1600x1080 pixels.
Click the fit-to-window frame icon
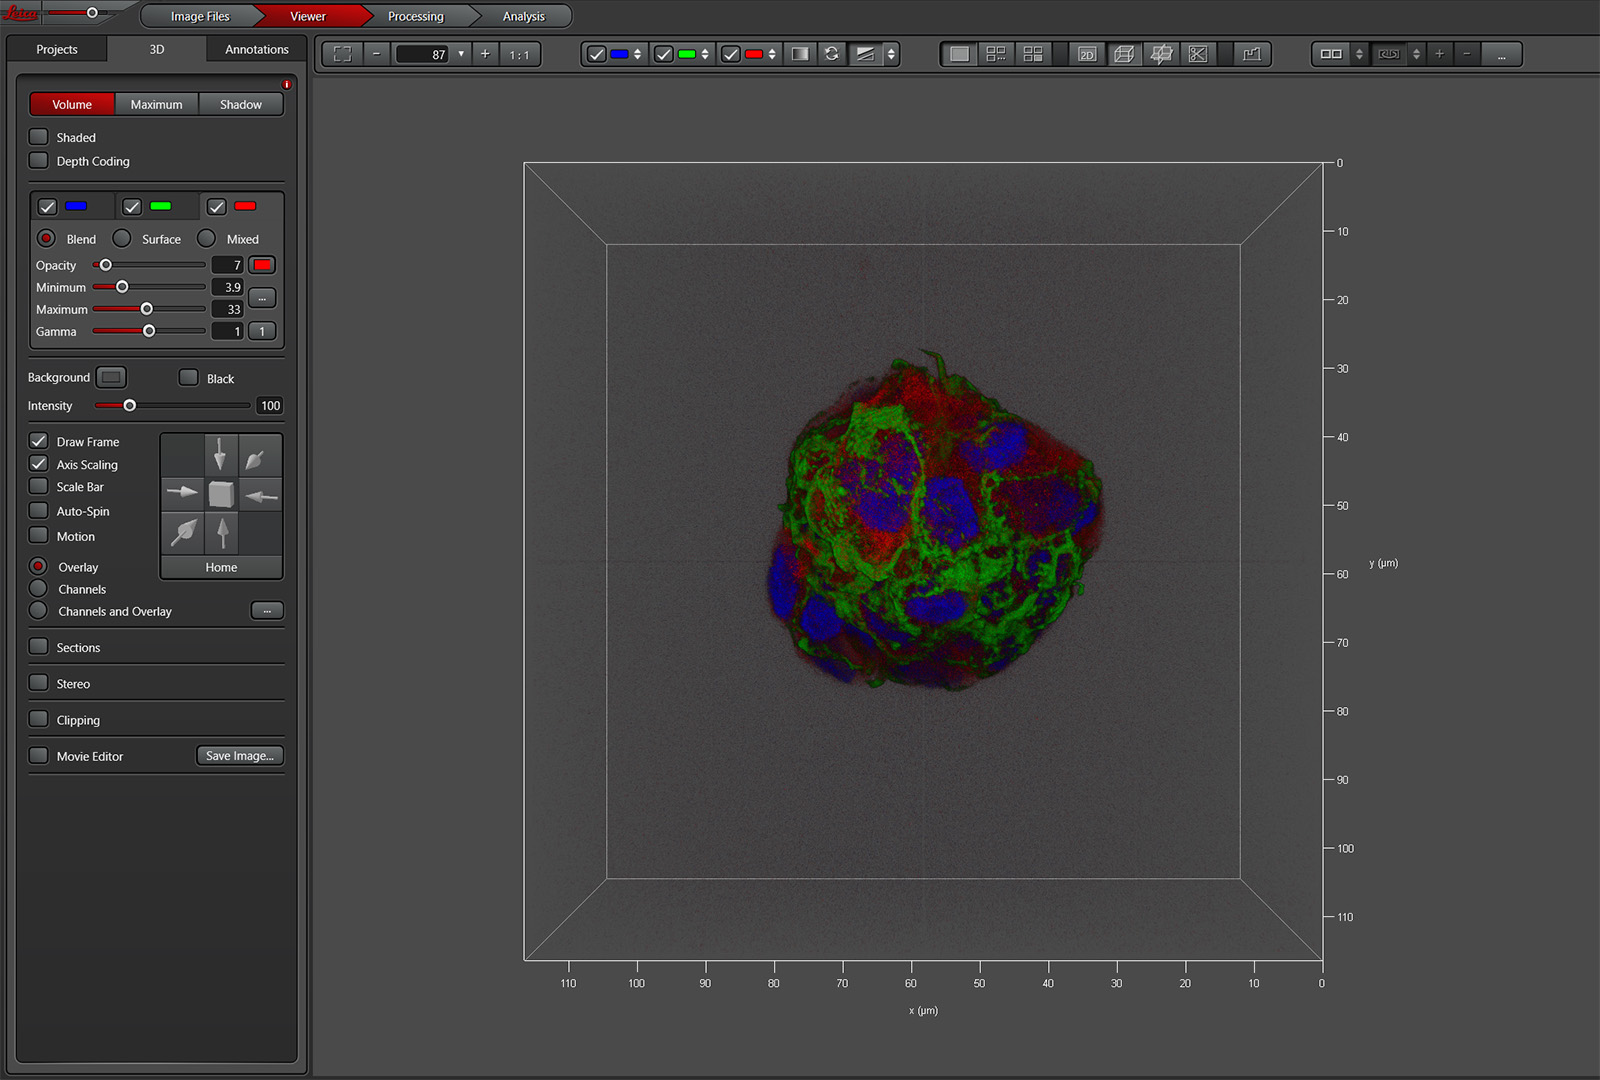tap(342, 54)
